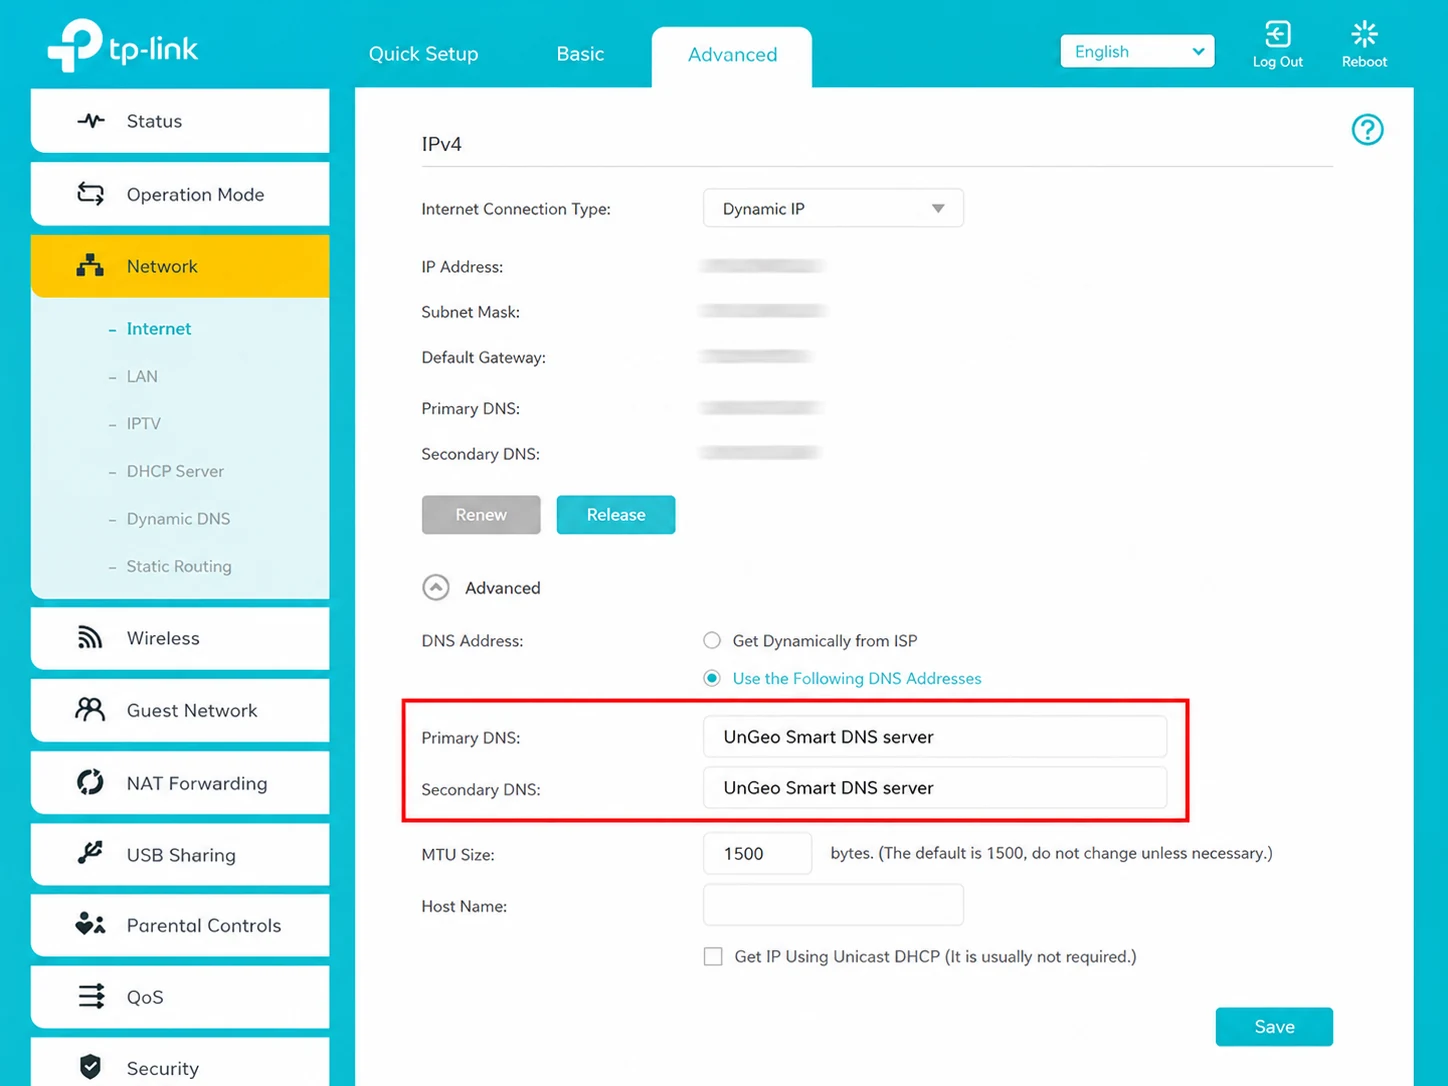Click the MTU Size input field
The image size is (1448, 1086).
tap(757, 854)
